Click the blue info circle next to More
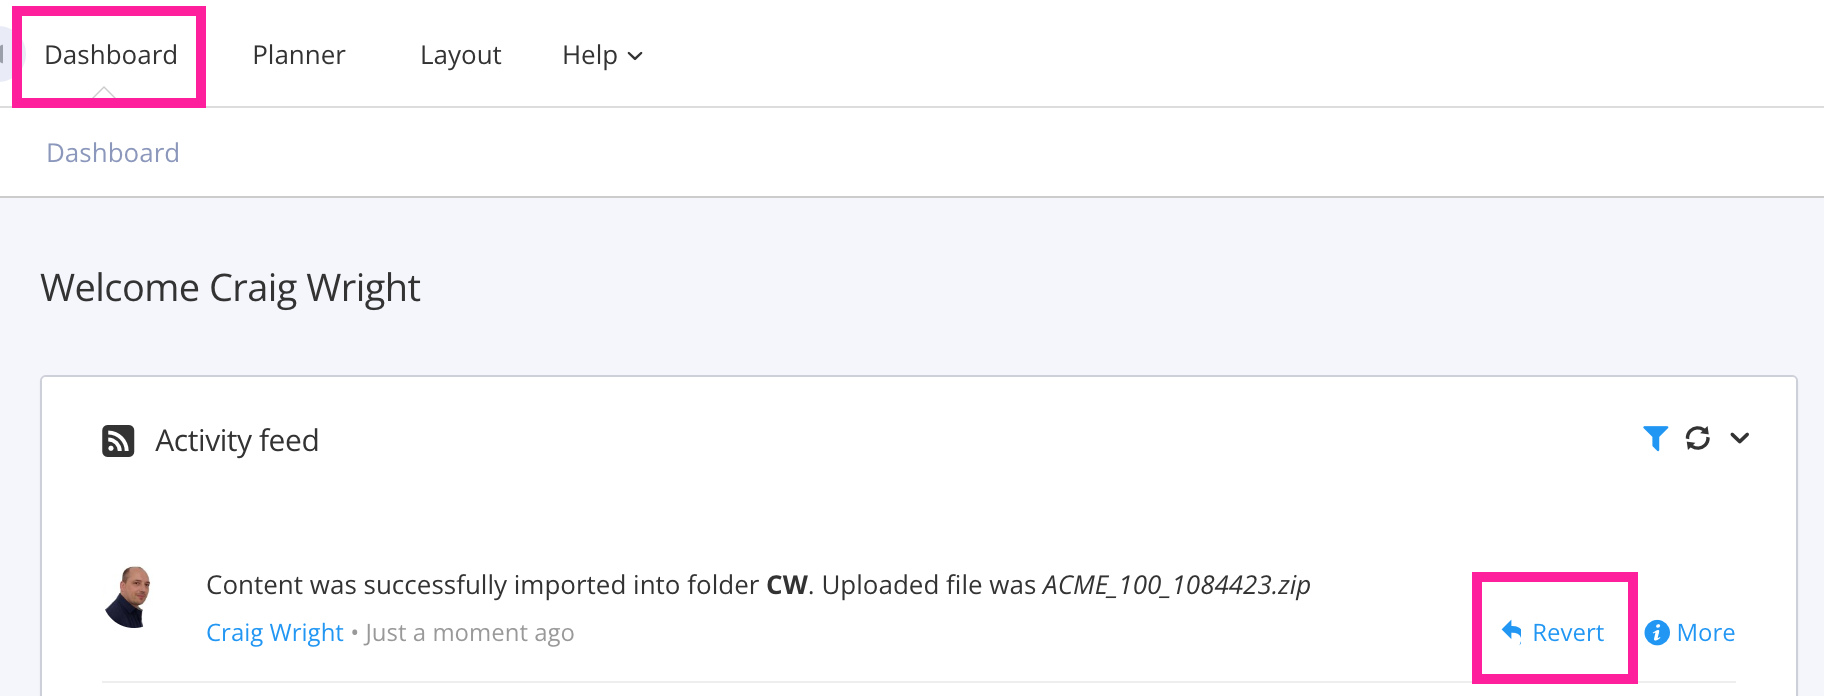 click(1657, 632)
